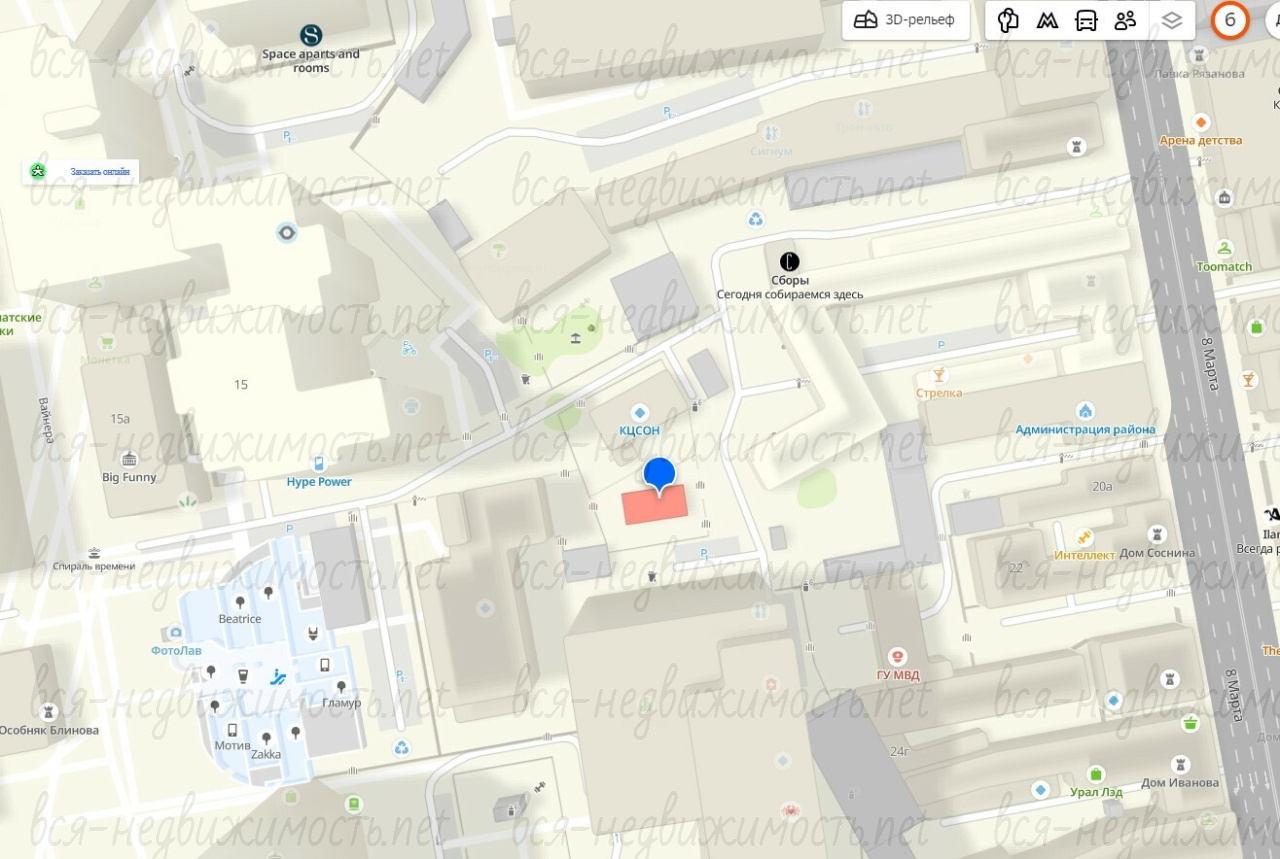Open the КЦСОН diamond marker

(640, 412)
